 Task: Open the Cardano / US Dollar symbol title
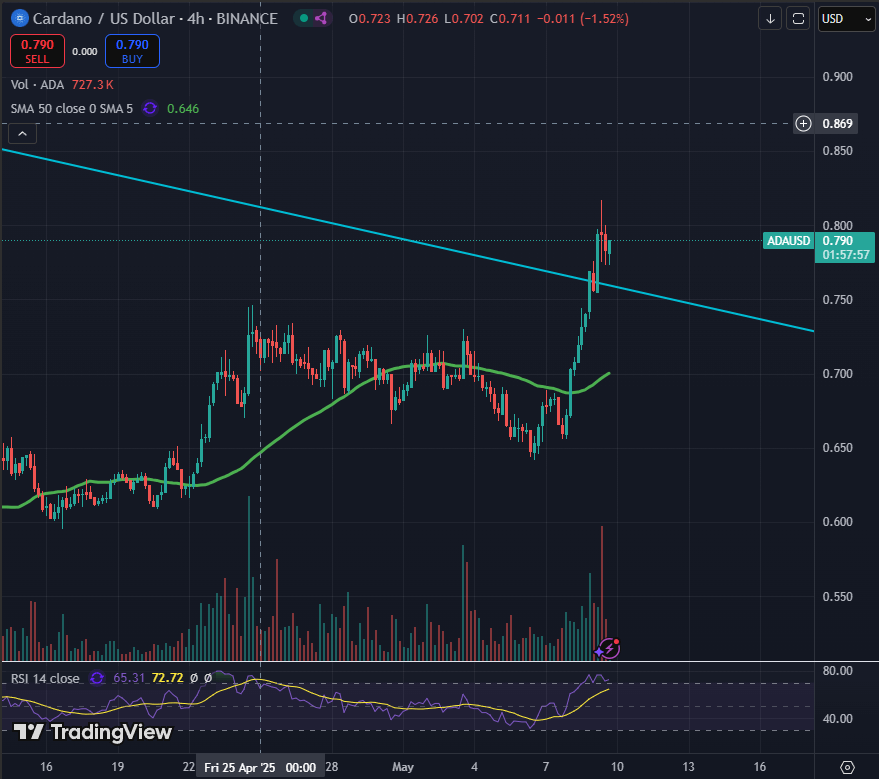click(x=155, y=18)
